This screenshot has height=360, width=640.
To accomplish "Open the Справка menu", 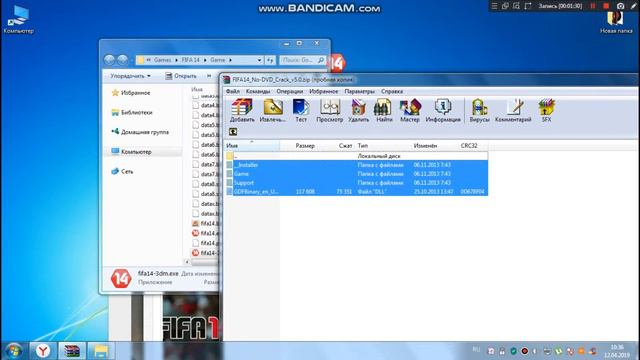I will coord(392,91).
